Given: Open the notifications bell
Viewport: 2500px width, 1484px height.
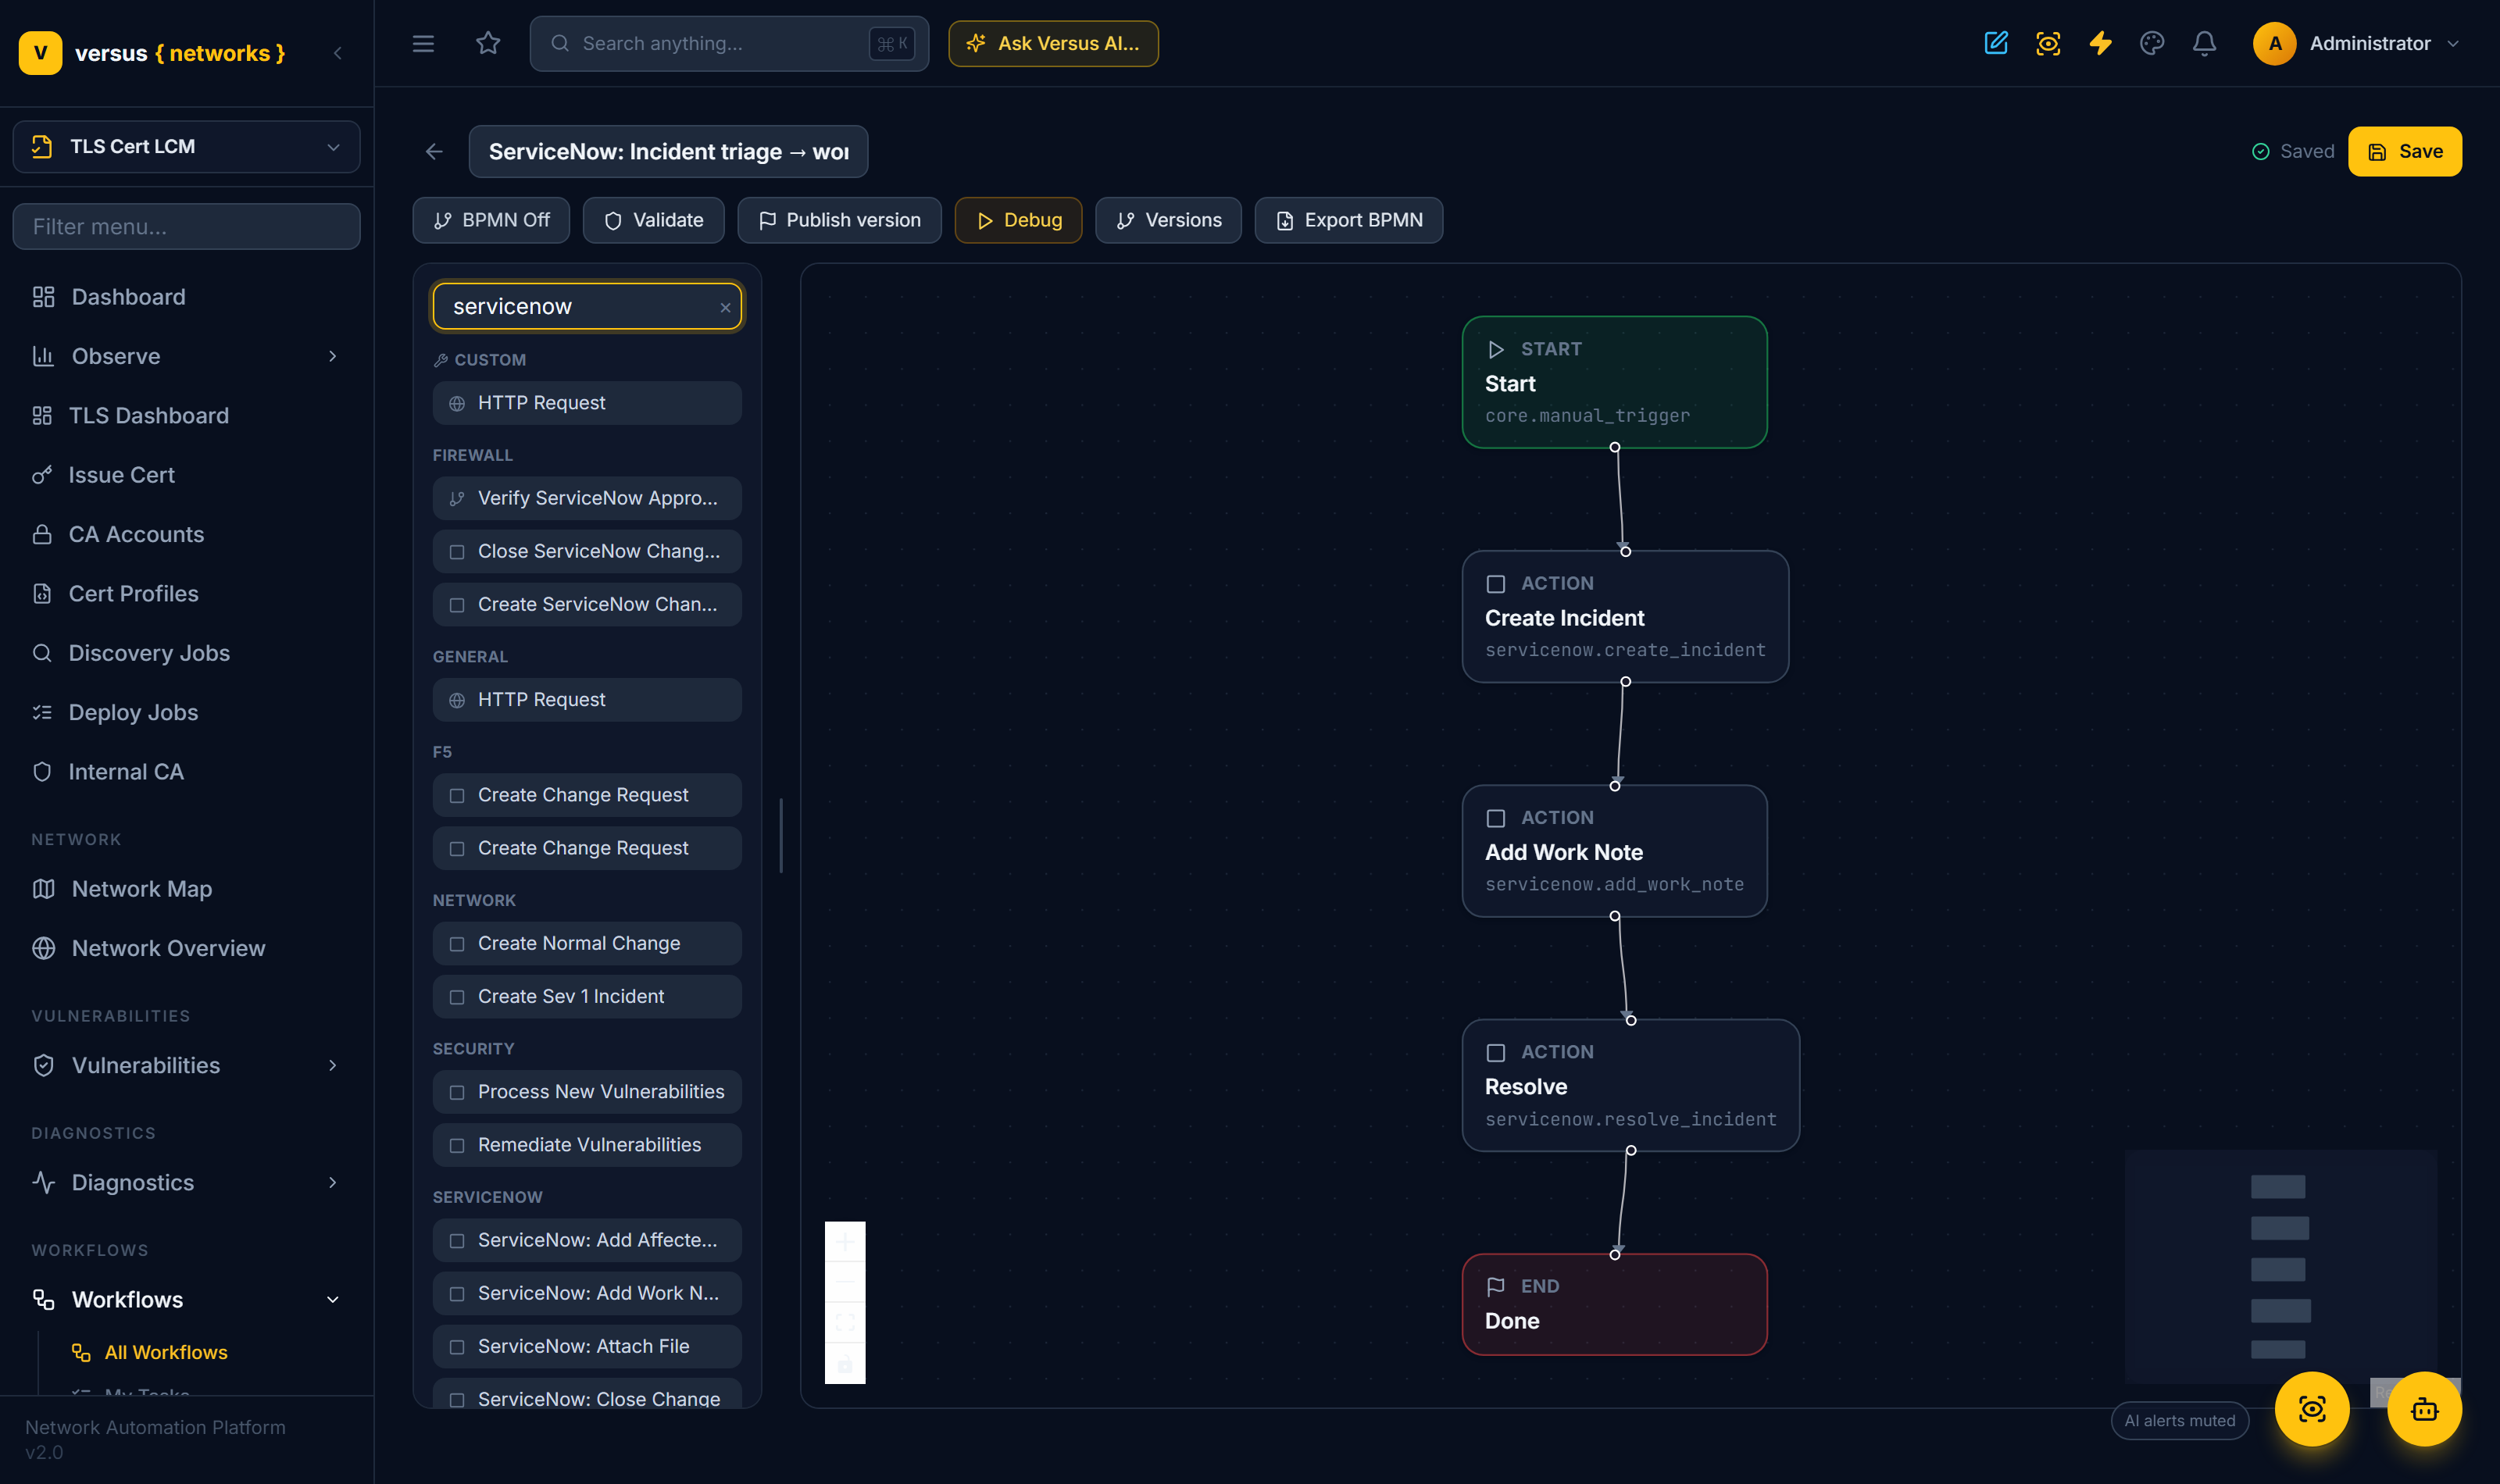Looking at the screenshot, I should [2204, 43].
